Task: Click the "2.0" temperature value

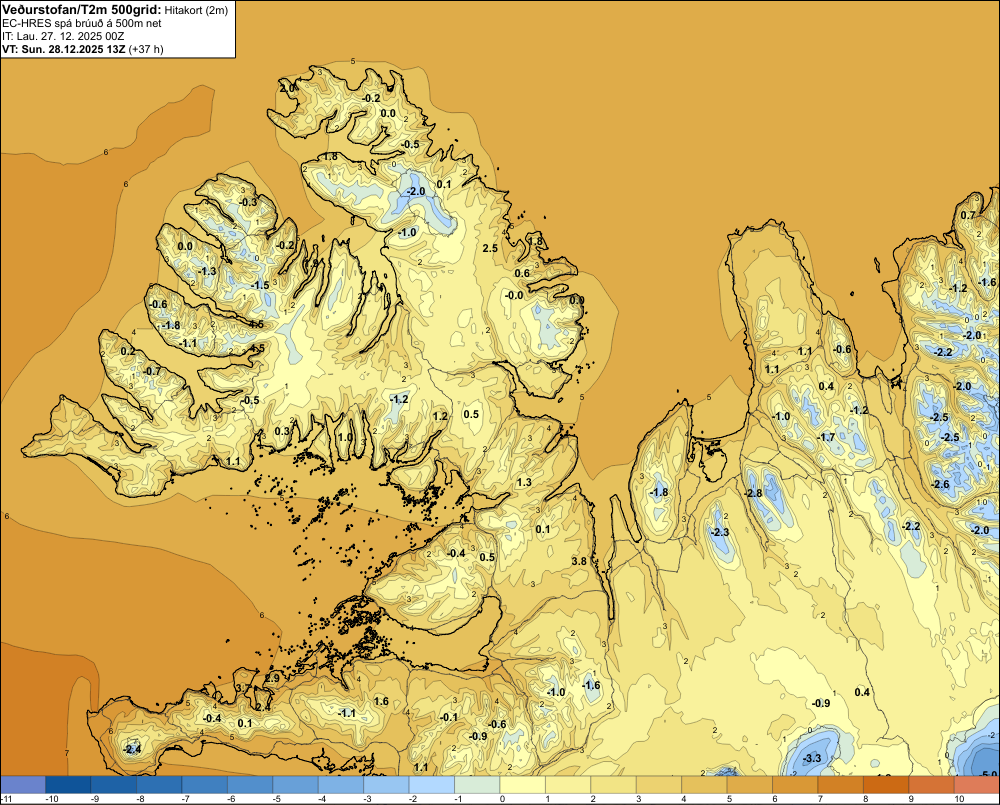Action: point(287,88)
